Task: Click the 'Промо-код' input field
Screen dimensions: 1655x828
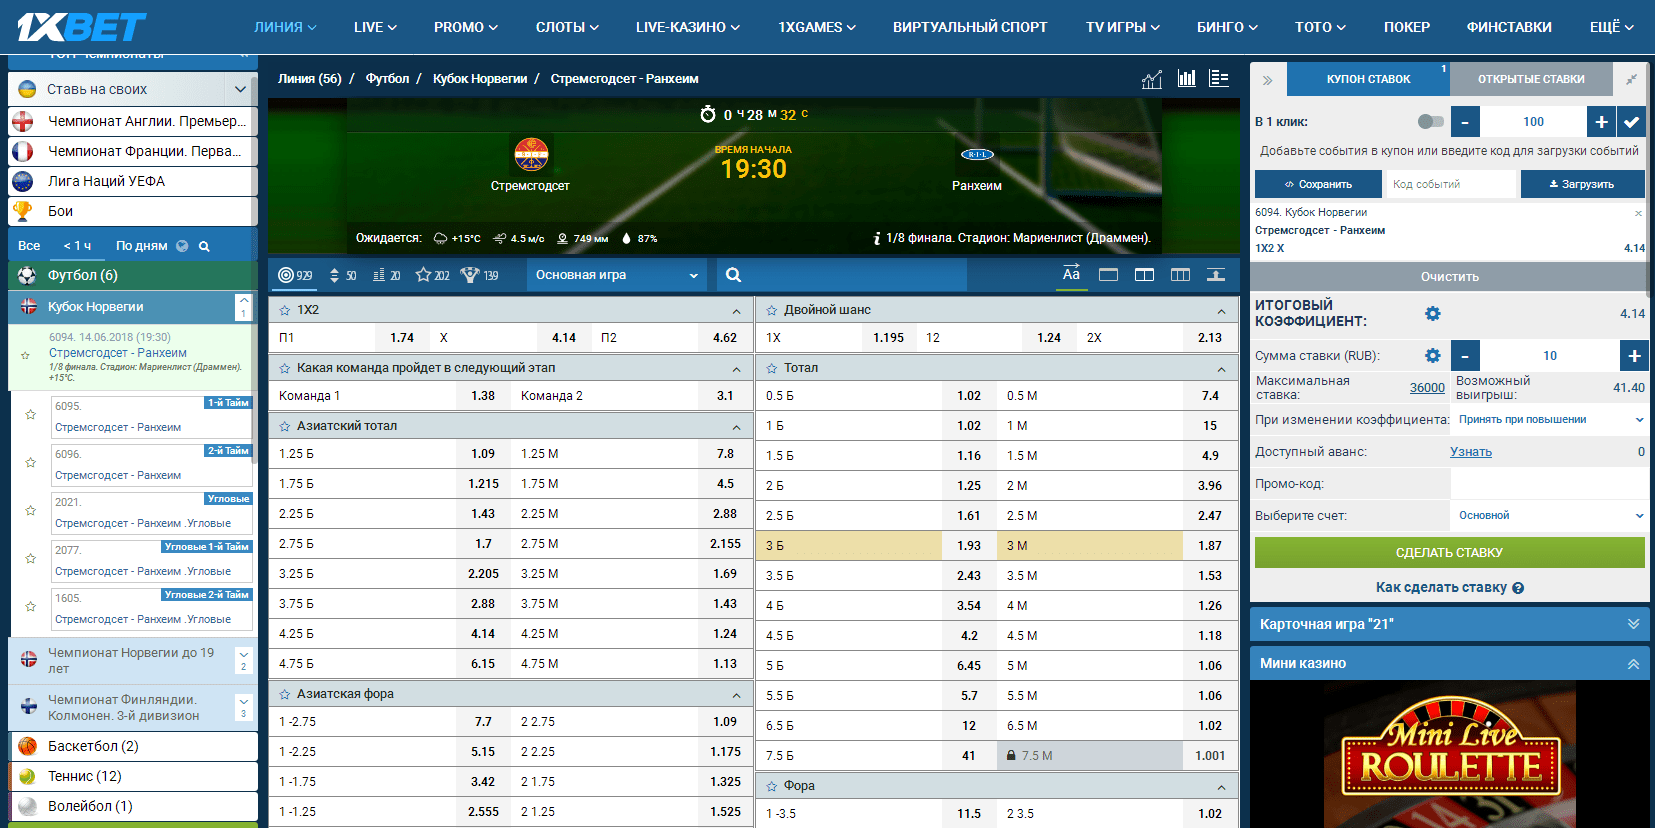Action: (x=1548, y=484)
